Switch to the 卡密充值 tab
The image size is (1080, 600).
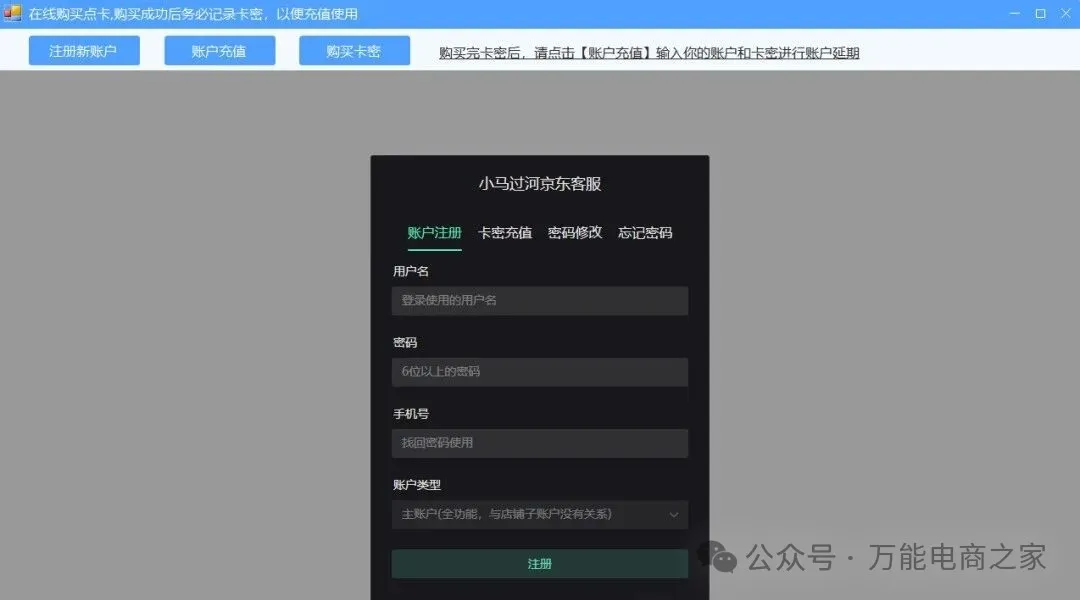pos(505,232)
